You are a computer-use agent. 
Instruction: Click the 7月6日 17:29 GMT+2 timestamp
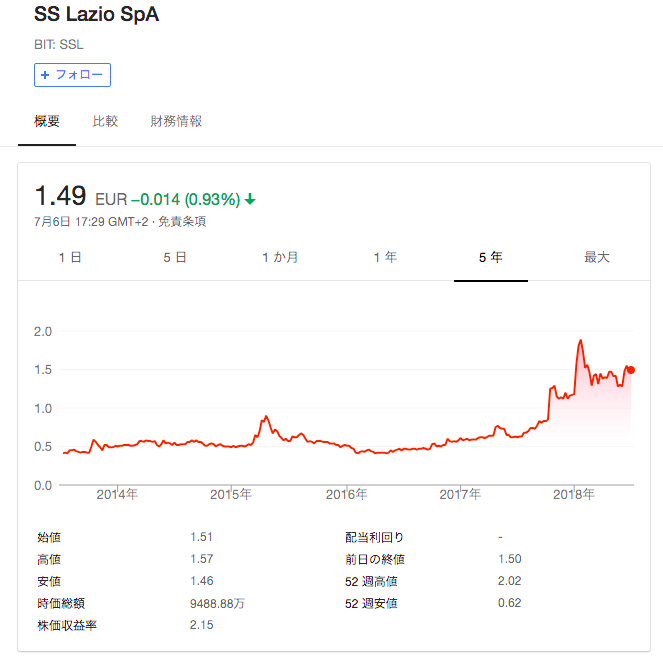click(x=91, y=221)
